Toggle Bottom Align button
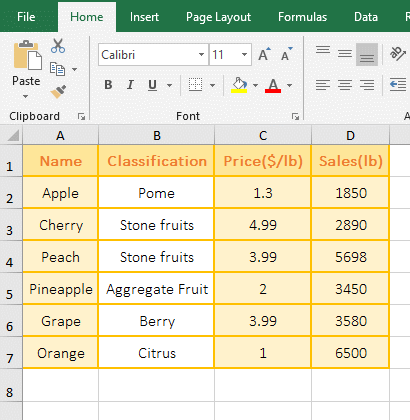Viewport: 410px width, 420px height. pyautogui.click(x=367, y=54)
